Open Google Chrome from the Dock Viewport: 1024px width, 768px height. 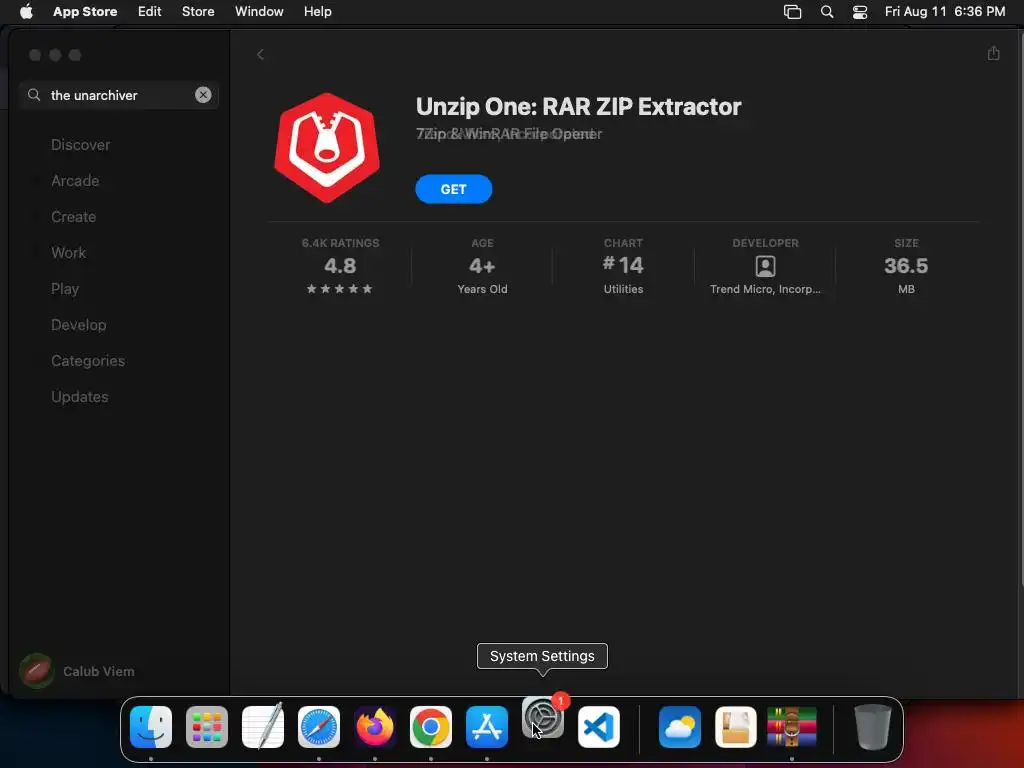(431, 727)
